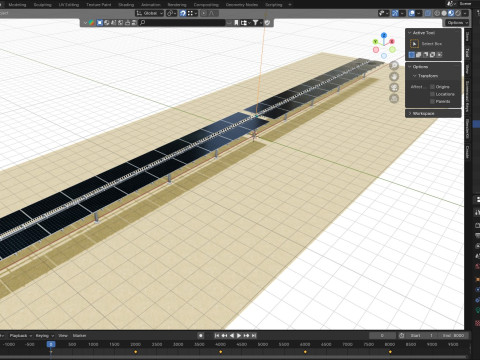
Task: Collapse the Options panel in the sidebar
Action: click(x=420, y=67)
